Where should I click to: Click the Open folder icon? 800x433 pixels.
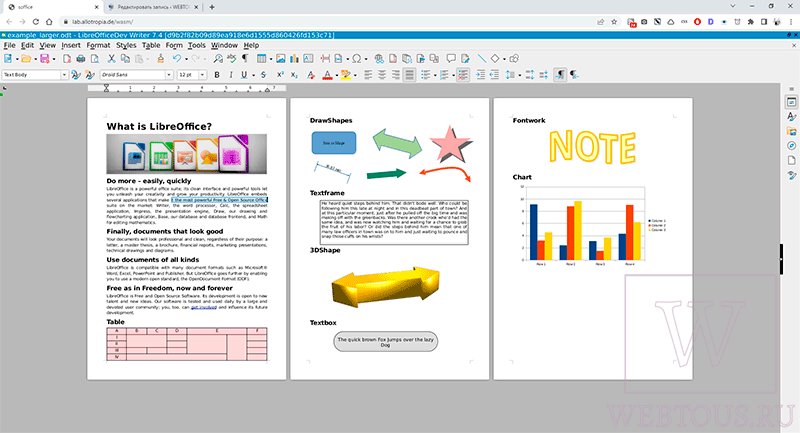pos(26,59)
